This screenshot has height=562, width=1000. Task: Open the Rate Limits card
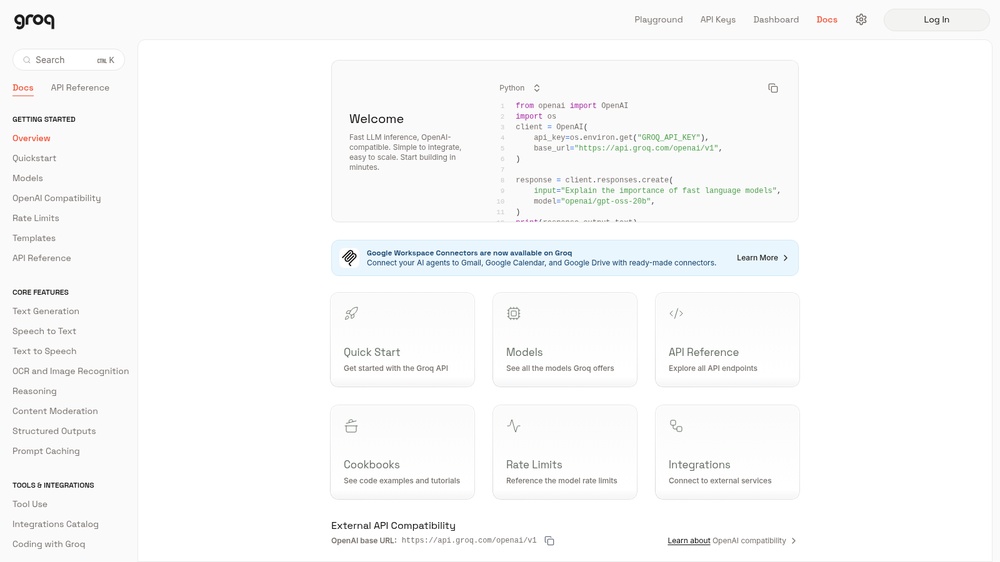pos(564,452)
